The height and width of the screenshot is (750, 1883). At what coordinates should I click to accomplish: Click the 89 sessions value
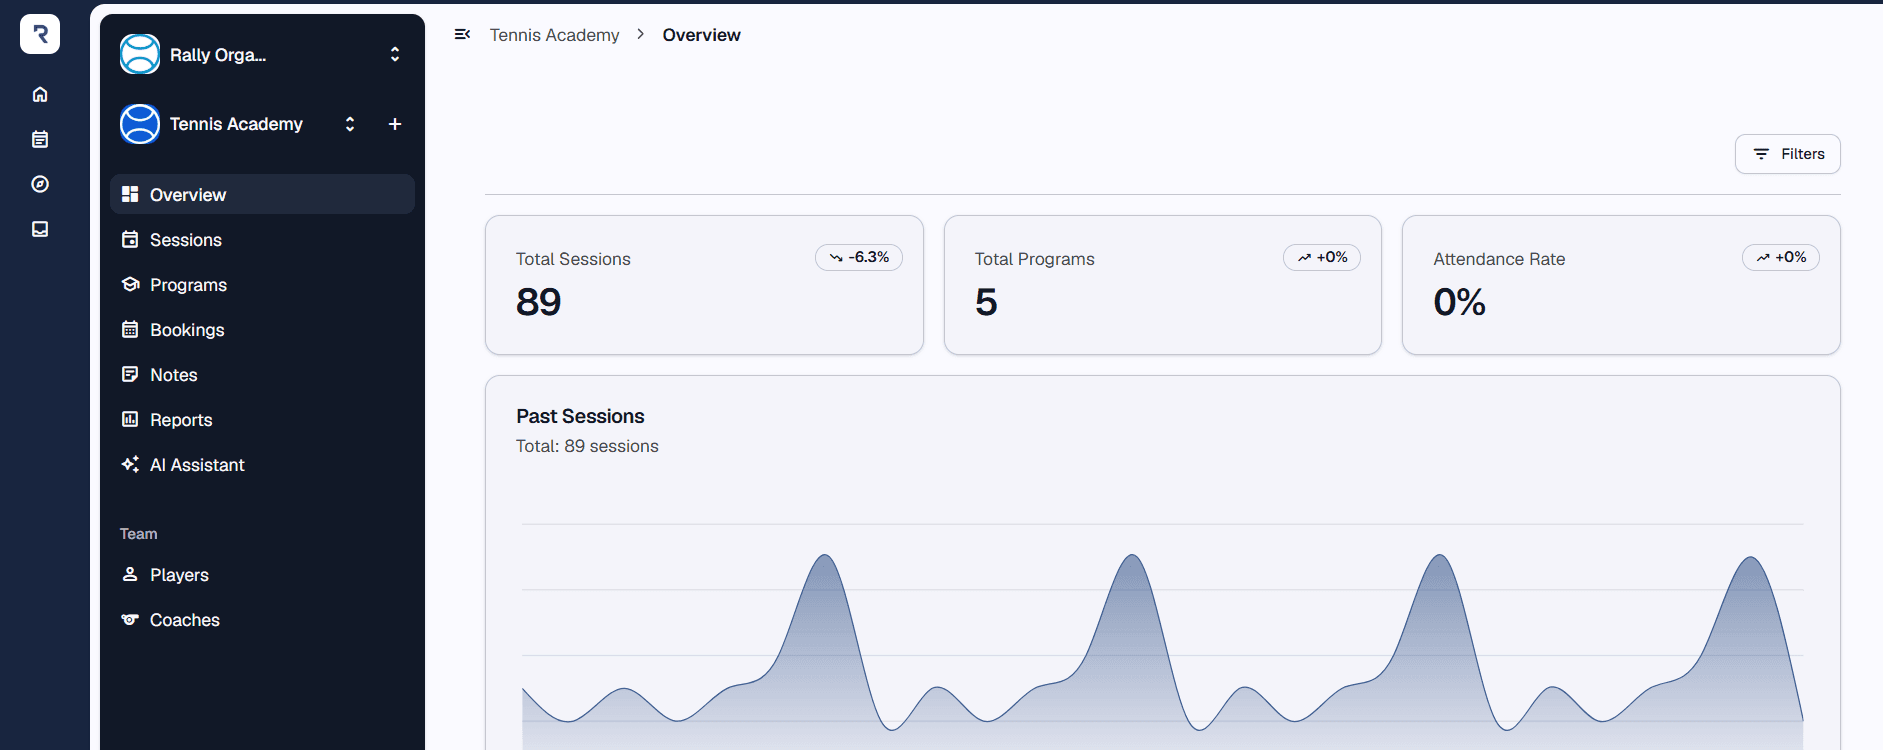click(x=538, y=302)
